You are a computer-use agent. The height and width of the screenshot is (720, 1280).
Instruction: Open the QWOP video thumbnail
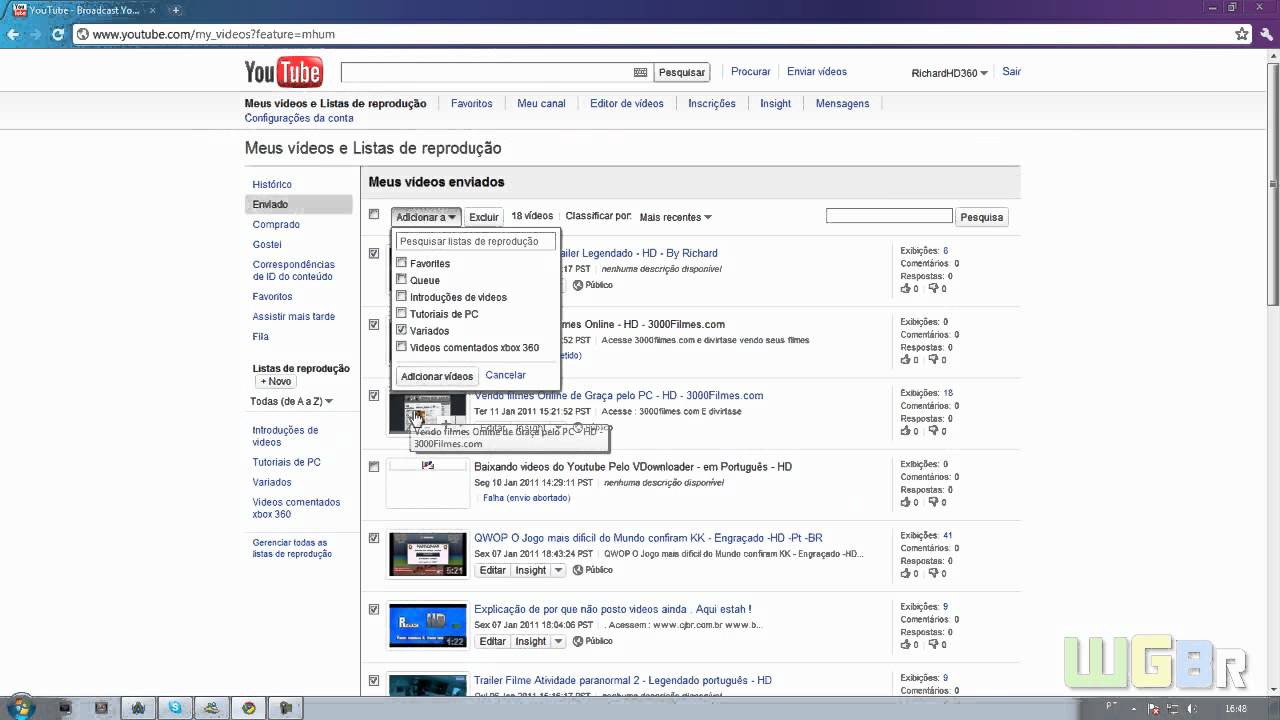click(x=428, y=554)
